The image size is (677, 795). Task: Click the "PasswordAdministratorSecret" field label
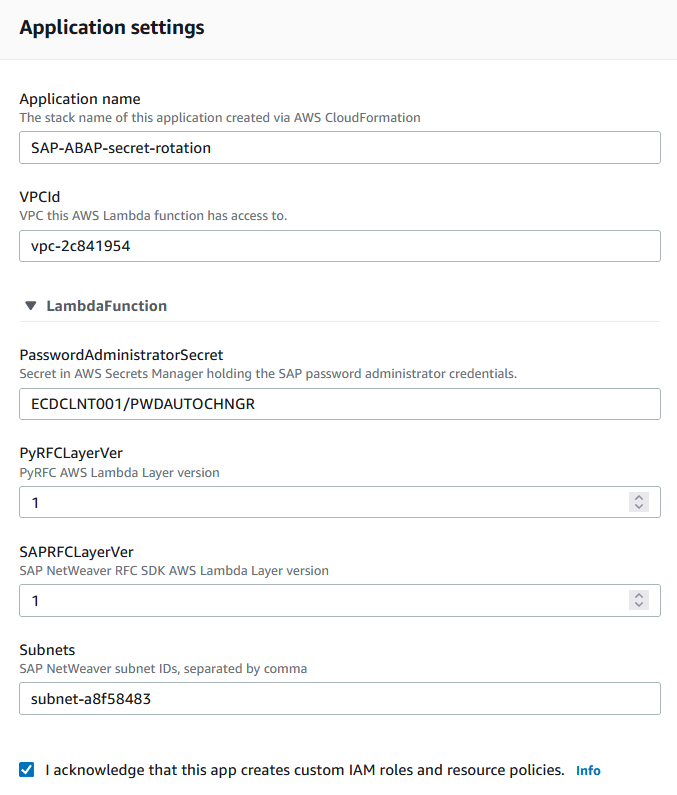121,355
